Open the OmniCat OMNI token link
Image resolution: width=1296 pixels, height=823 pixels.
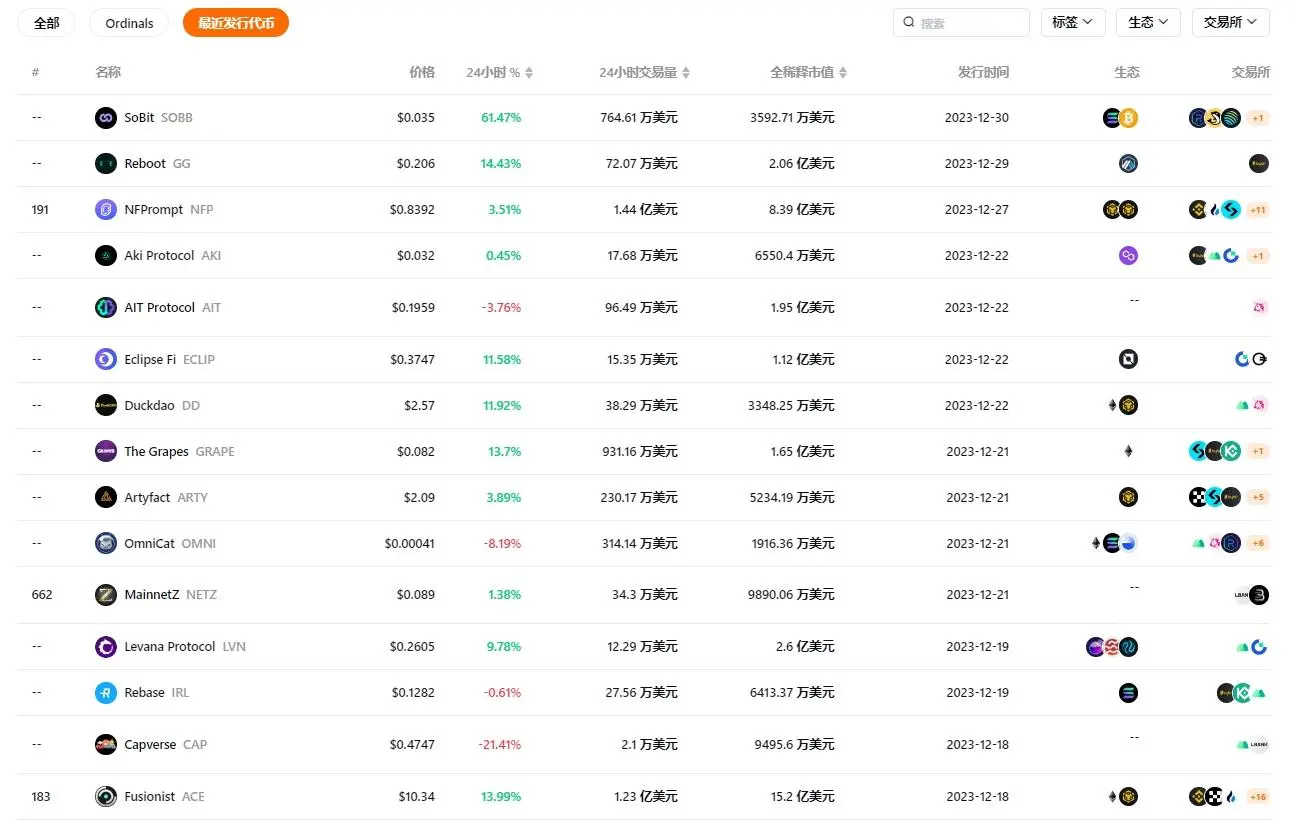(x=170, y=544)
